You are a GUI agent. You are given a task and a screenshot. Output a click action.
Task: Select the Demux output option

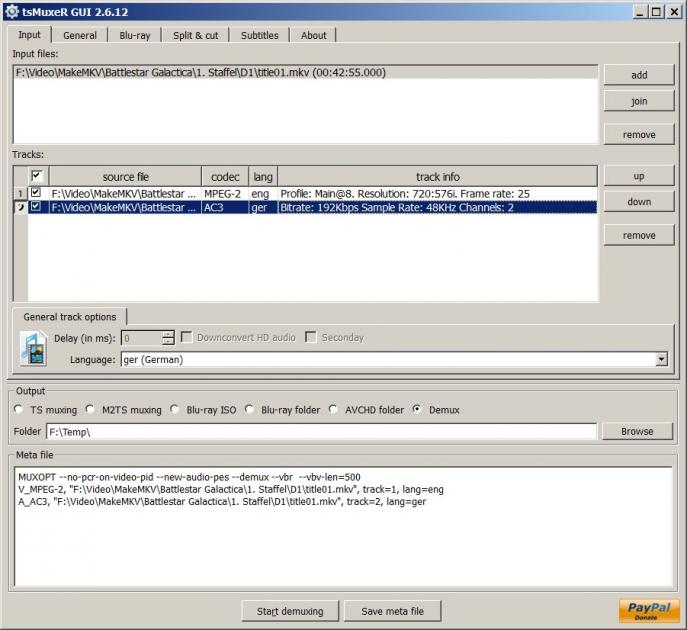[417, 409]
